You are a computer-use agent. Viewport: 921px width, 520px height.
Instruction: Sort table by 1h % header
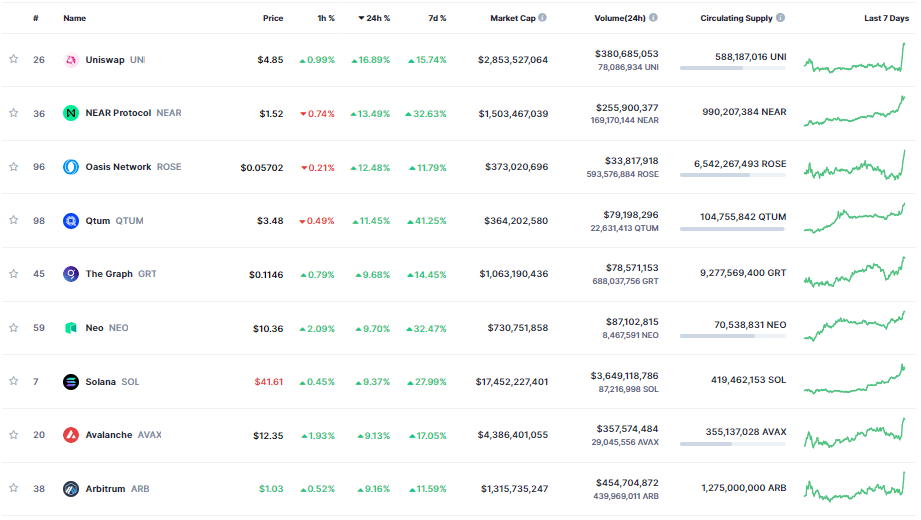pyautogui.click(x=326, y=18)
